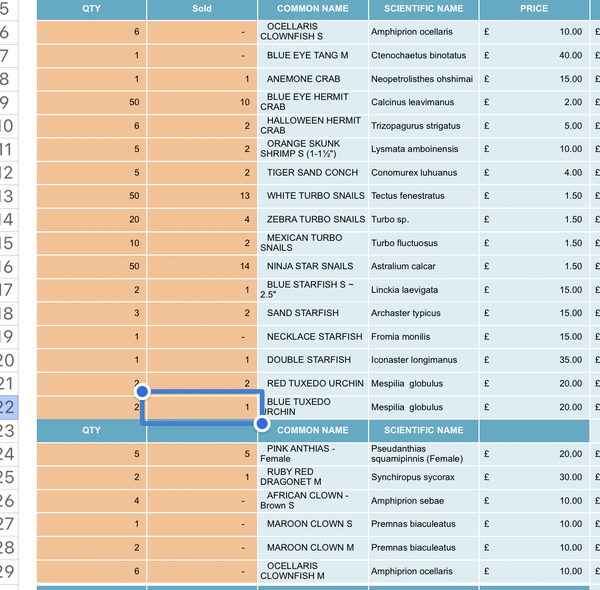Select Archaster typicus cell
Screen dimensions: 600x590
click(x=424, y=313)
